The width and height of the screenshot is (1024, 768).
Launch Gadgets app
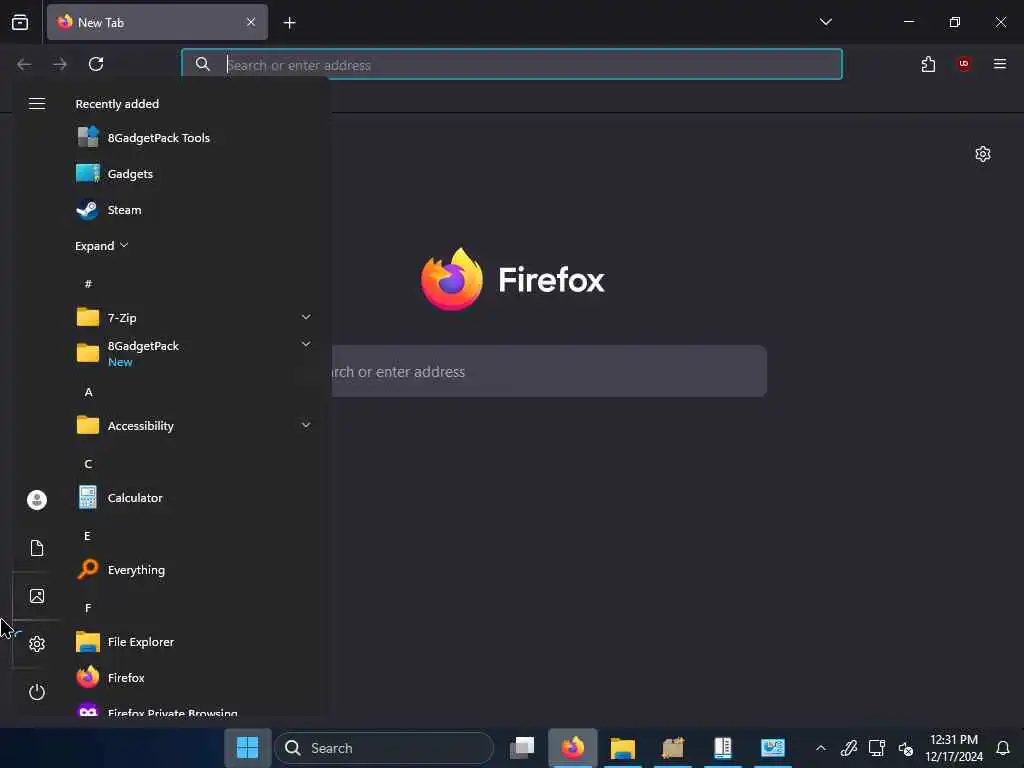pyautogui.click(x=194, y=174)
